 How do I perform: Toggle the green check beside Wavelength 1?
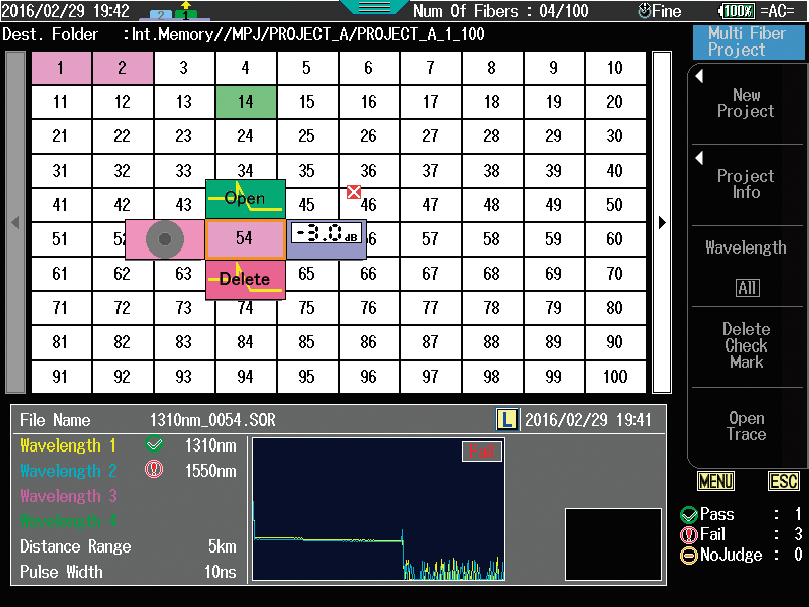click(x=154, y=445)
